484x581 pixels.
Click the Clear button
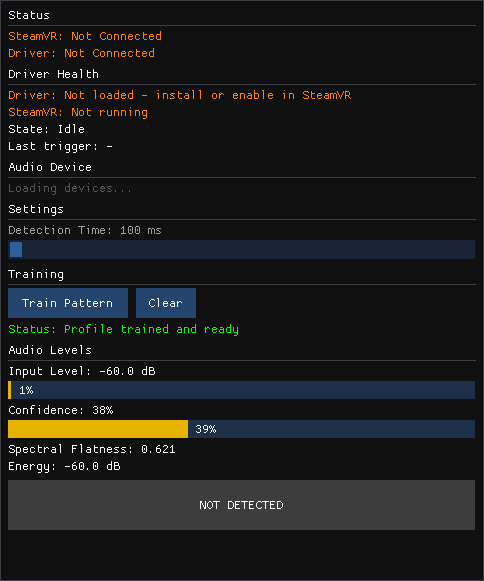click(x=166, y=303)
